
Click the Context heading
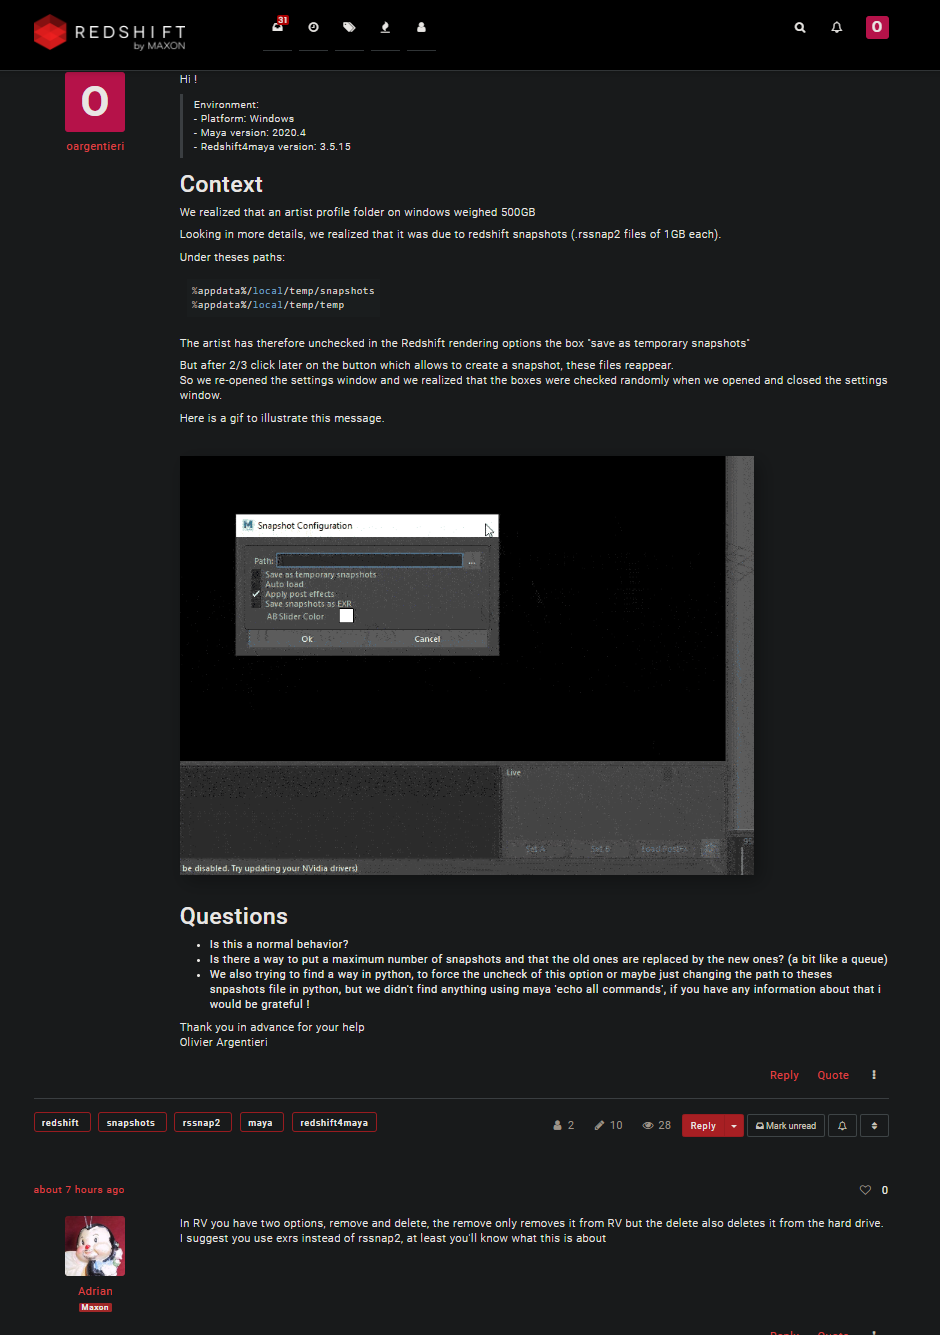click(221, 184)
